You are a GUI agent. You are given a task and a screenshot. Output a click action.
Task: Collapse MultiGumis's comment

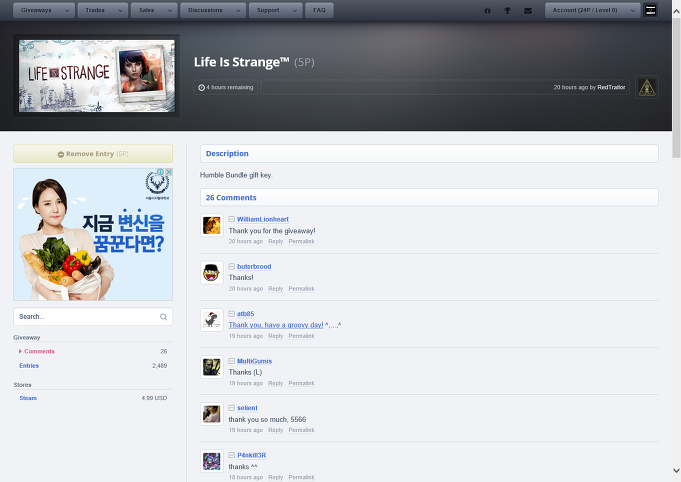click(232, 361)
